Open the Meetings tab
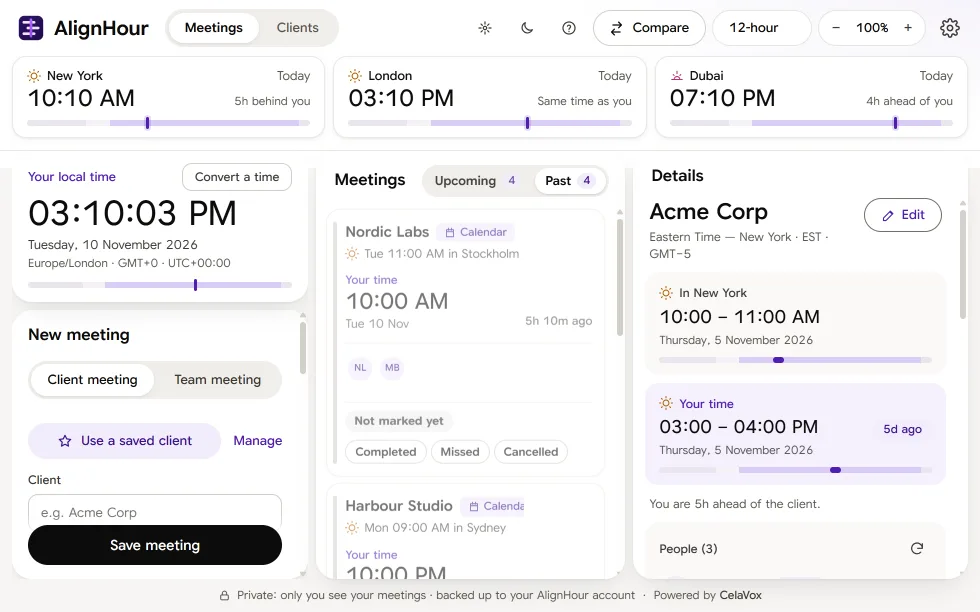980x612 pixels. 214,28
